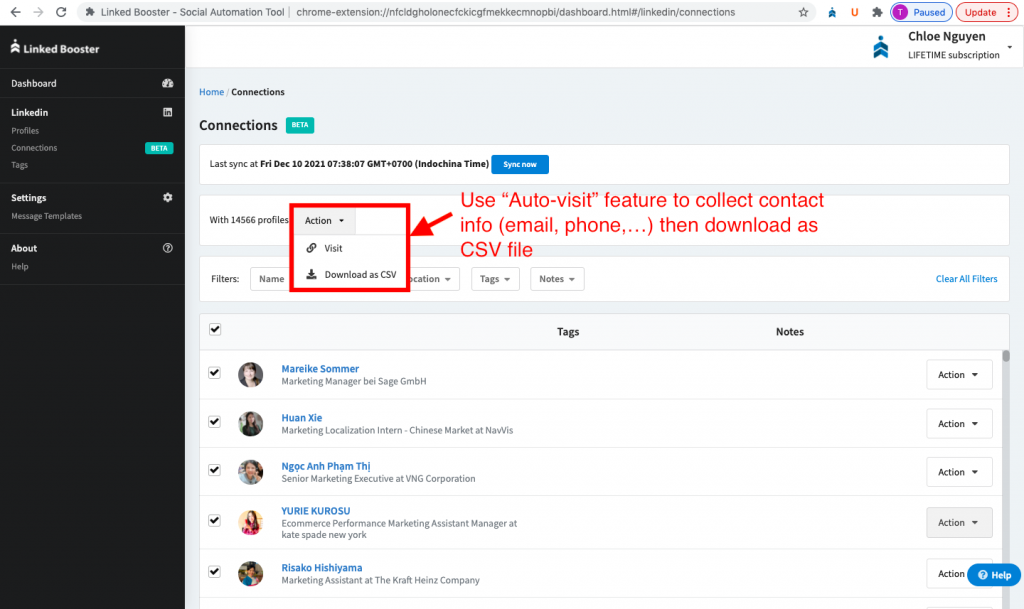The height and width of the screenshot is (609, 1024).
Task: Open Connections in the sidebar
Action: (x=34, y=148)
